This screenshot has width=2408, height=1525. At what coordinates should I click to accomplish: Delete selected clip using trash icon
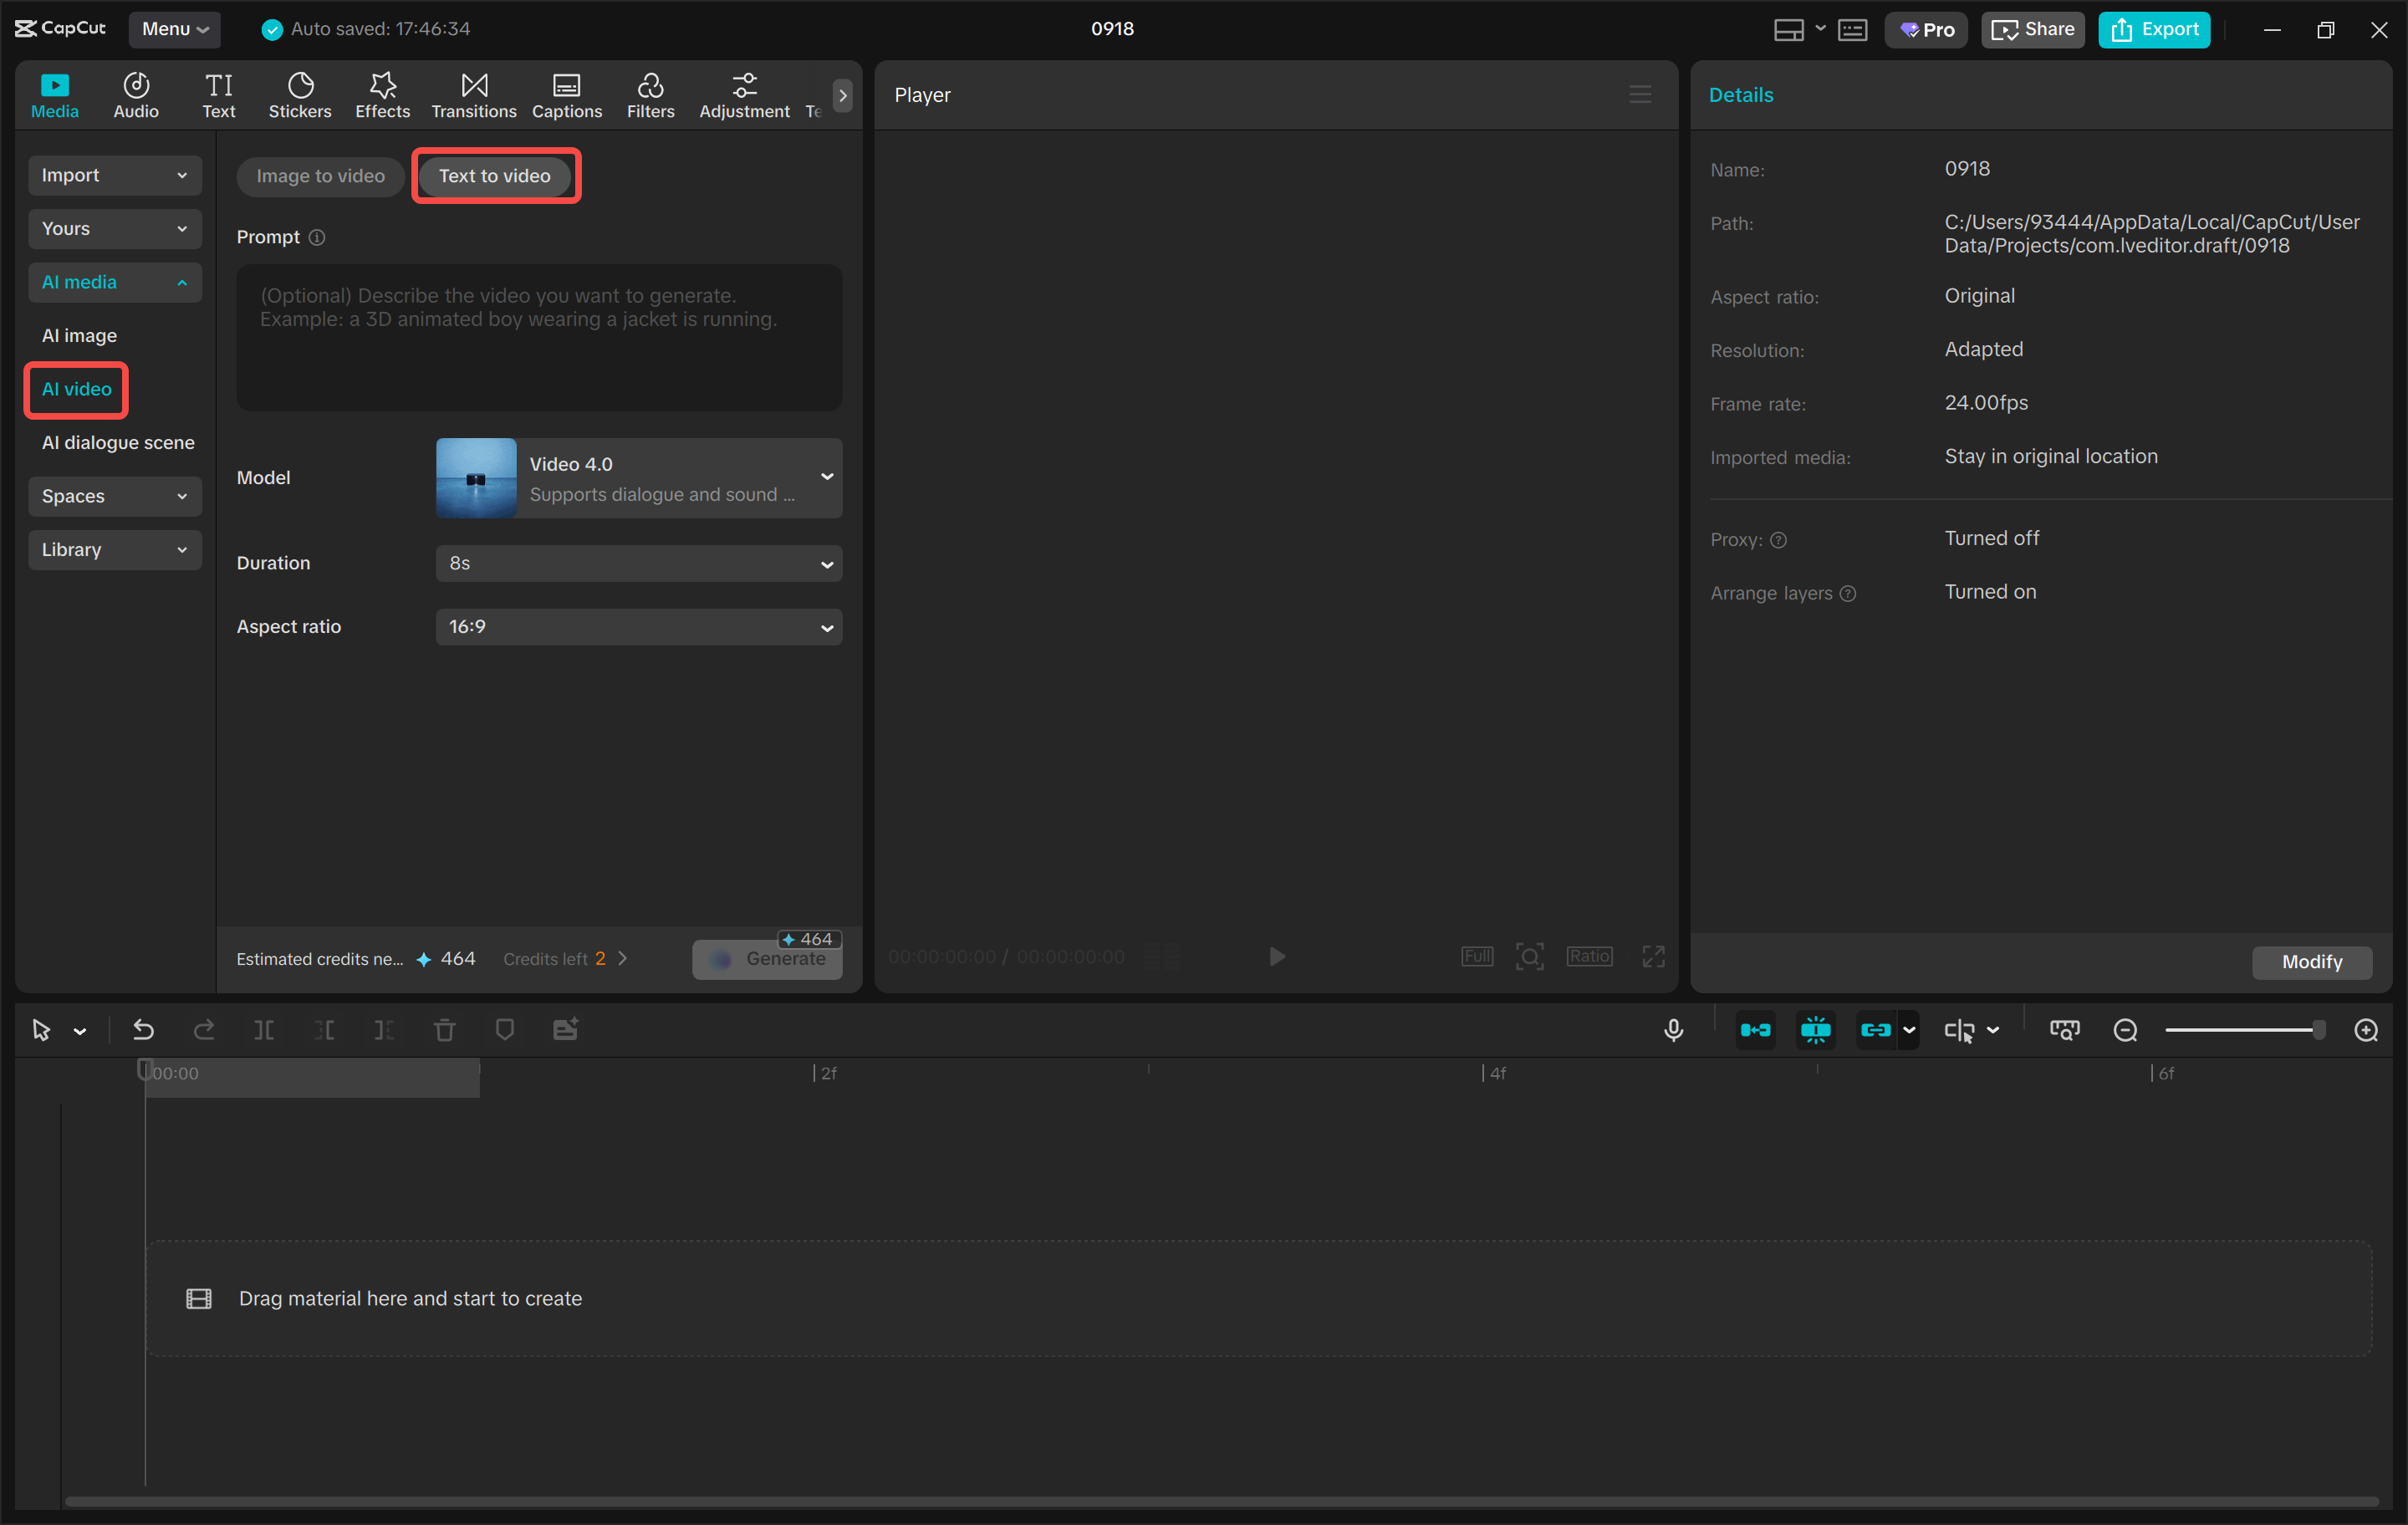444,1029
